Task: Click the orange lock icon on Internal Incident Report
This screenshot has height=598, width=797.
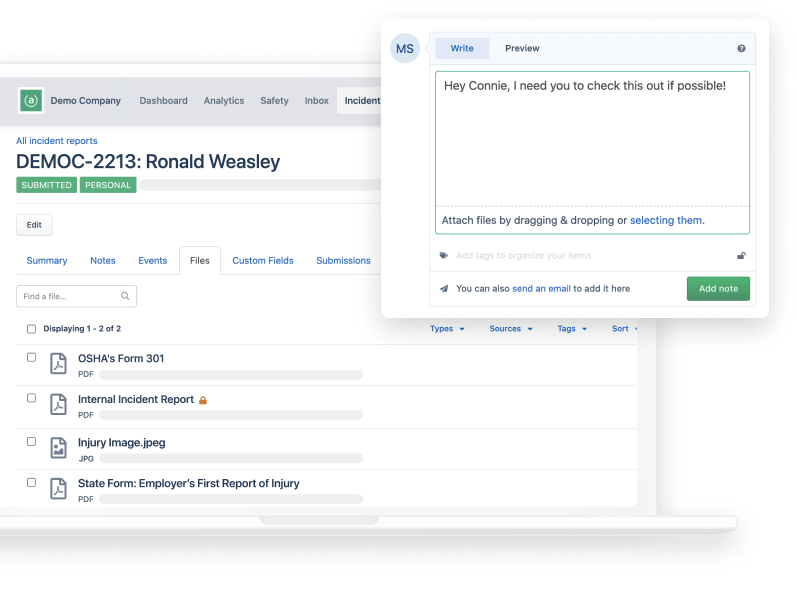Action: (203, 400)
